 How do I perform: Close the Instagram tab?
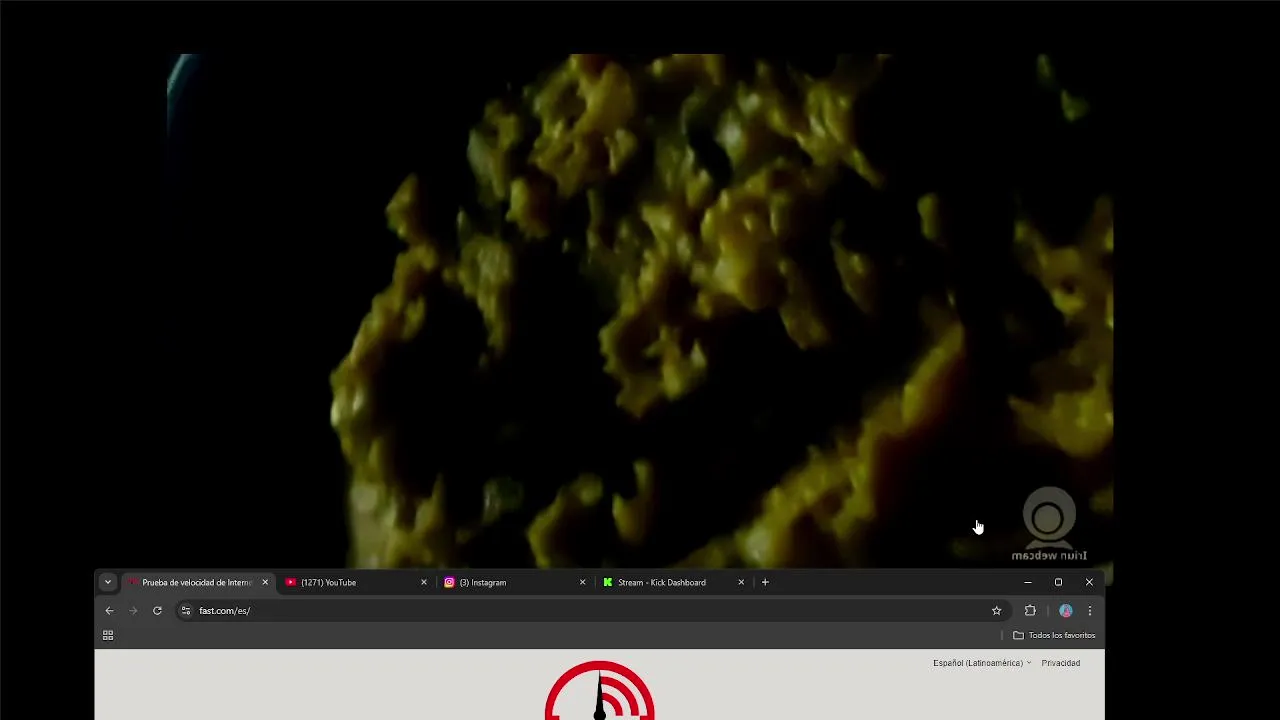(x=583, y=582)
